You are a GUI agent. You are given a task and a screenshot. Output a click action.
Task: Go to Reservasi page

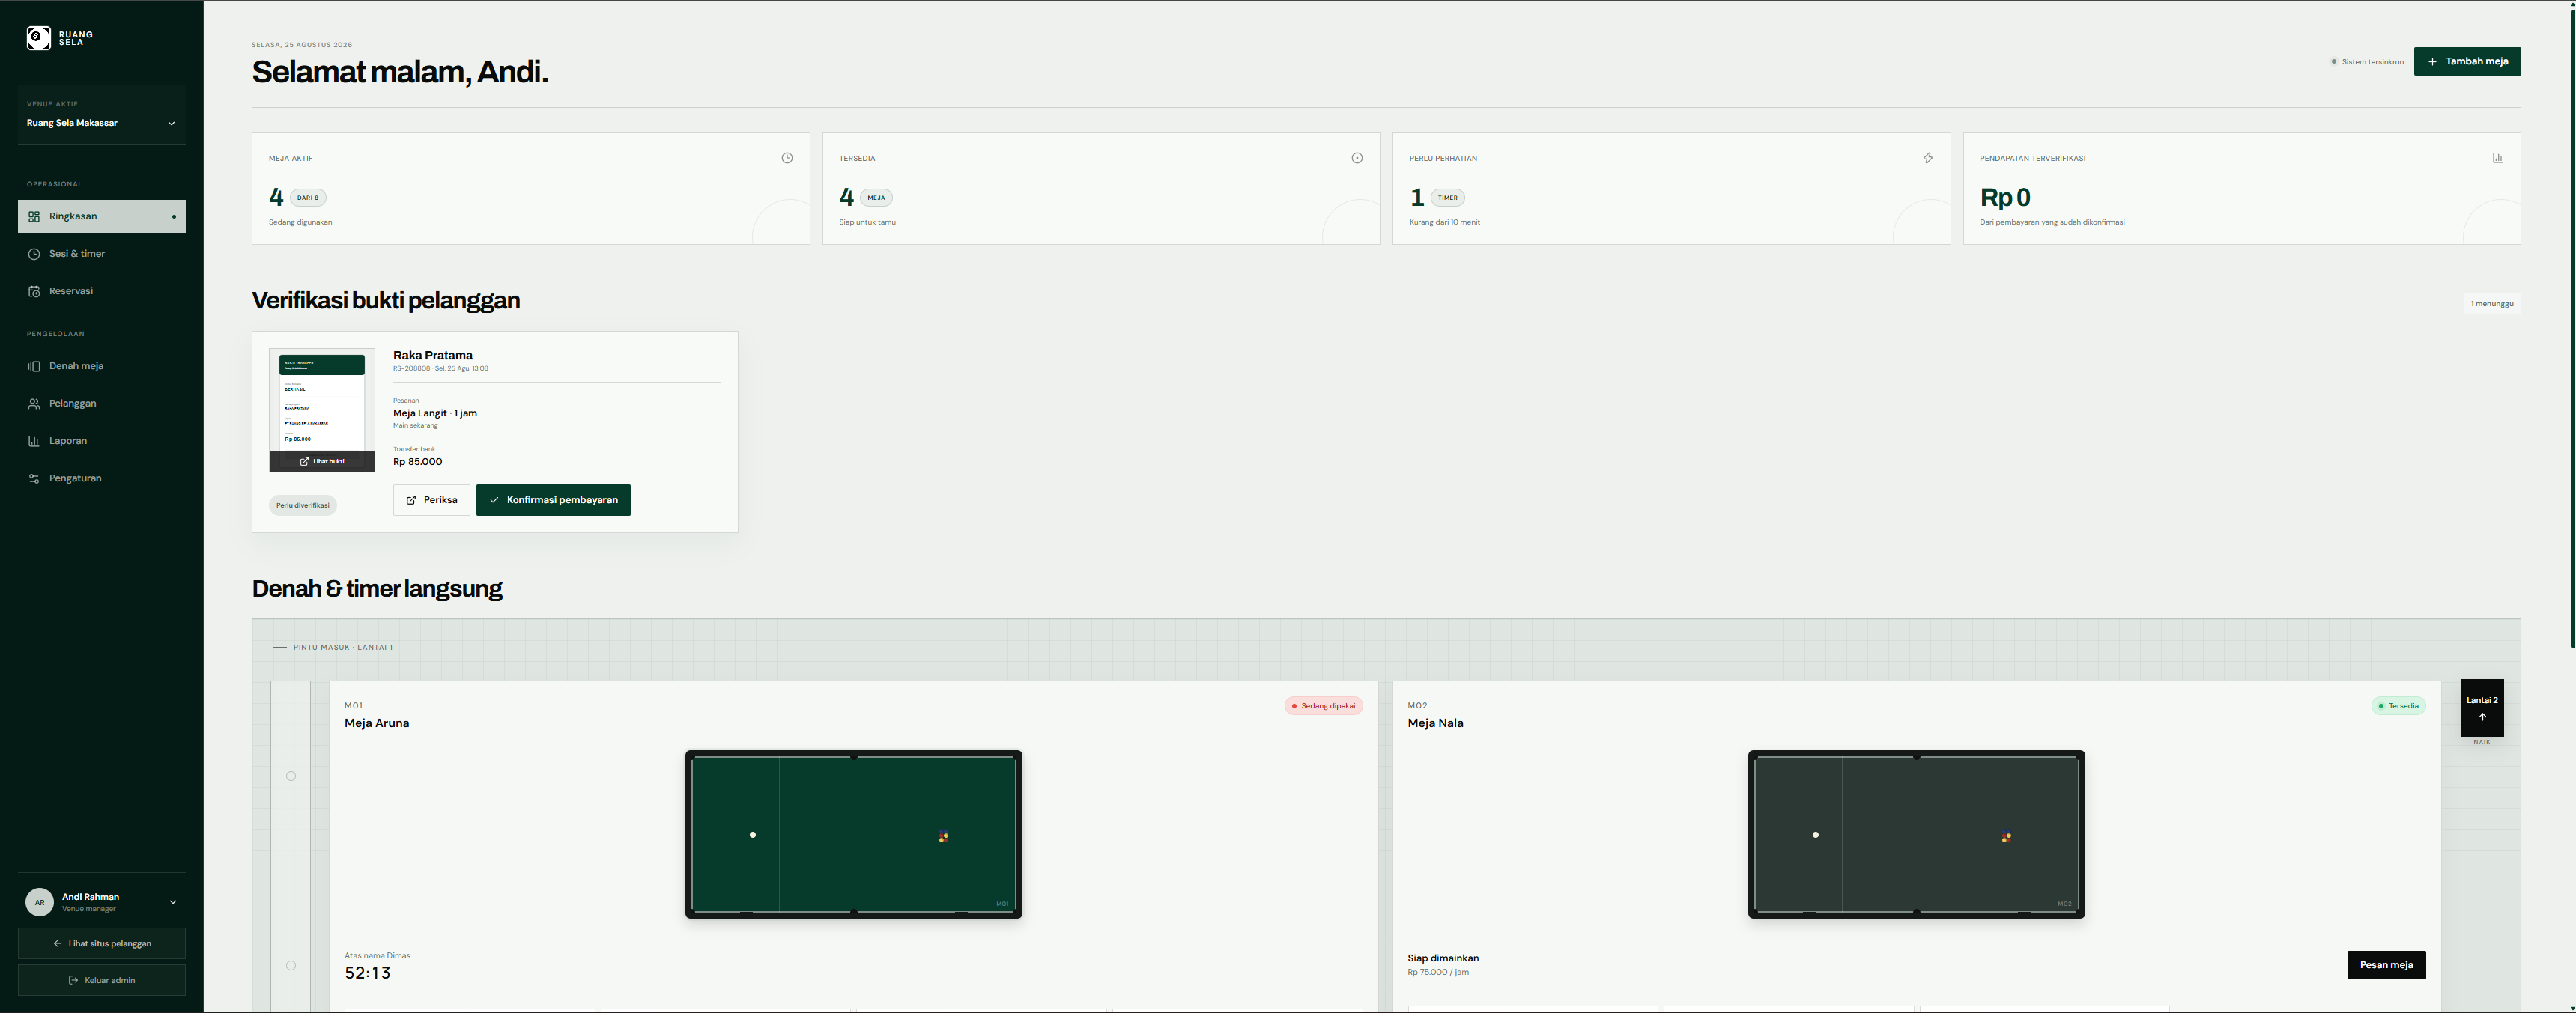pyautogui.click(x=101, y=291)
